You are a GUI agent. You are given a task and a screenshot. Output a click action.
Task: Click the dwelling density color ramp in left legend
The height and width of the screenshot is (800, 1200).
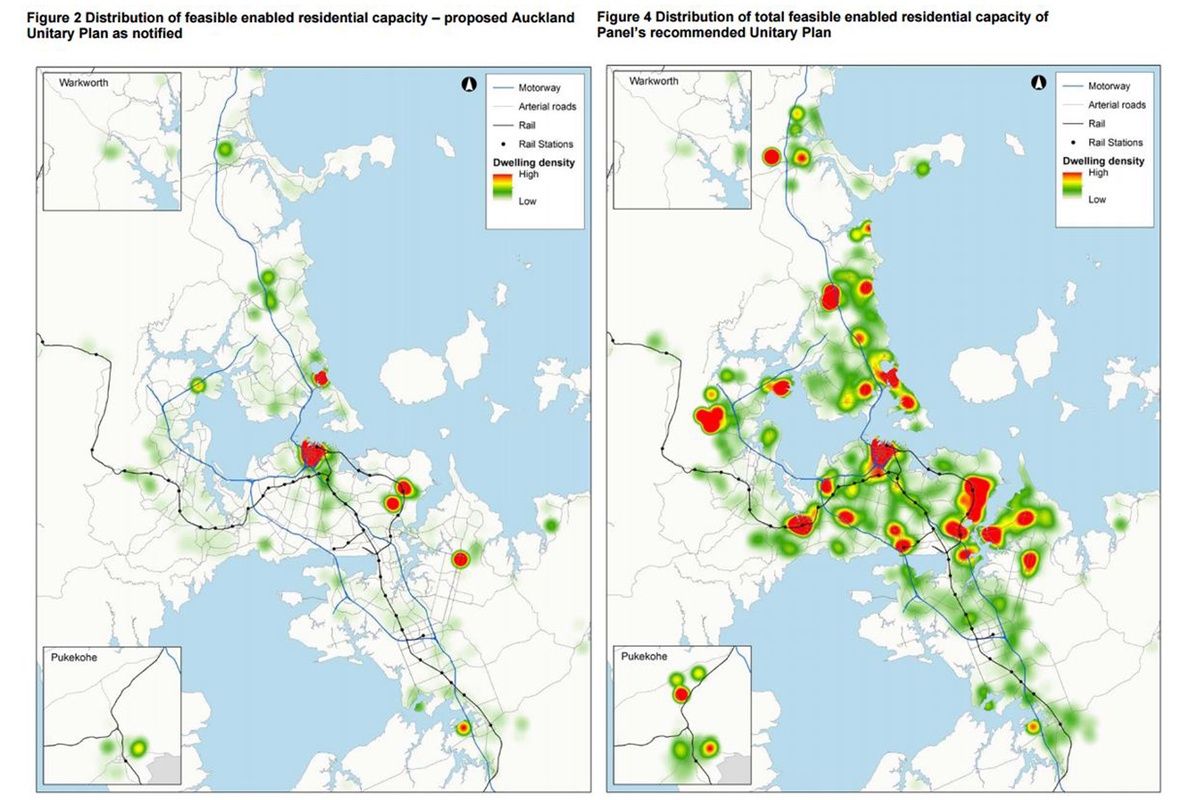(504, 187)
